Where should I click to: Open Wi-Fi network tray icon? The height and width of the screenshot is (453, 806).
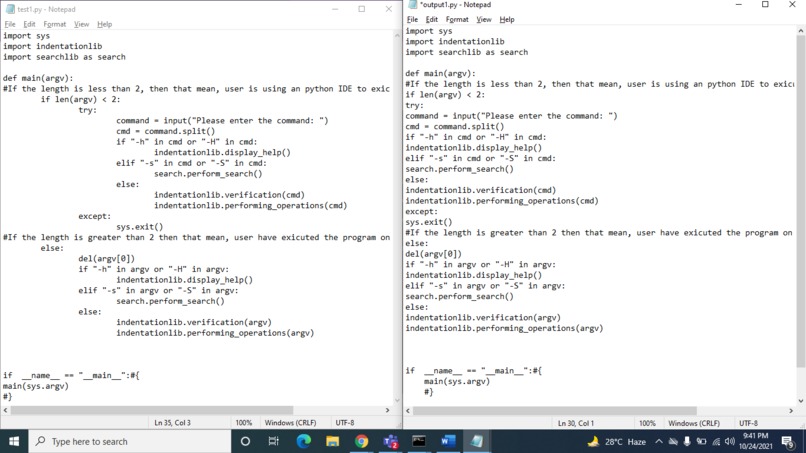click(x=716, y=441)
